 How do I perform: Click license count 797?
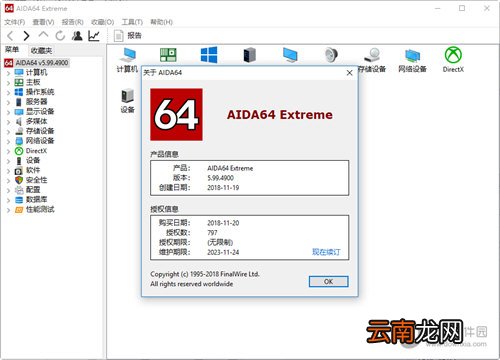click(212, 233)
